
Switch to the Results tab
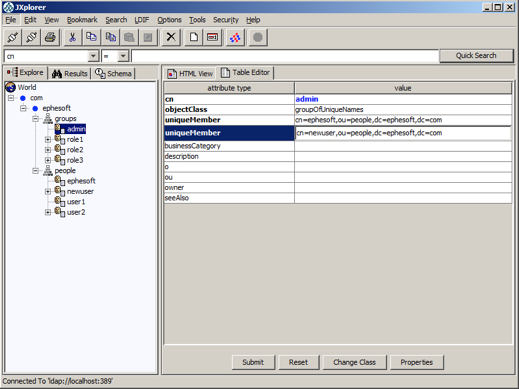tap(70, 73)
